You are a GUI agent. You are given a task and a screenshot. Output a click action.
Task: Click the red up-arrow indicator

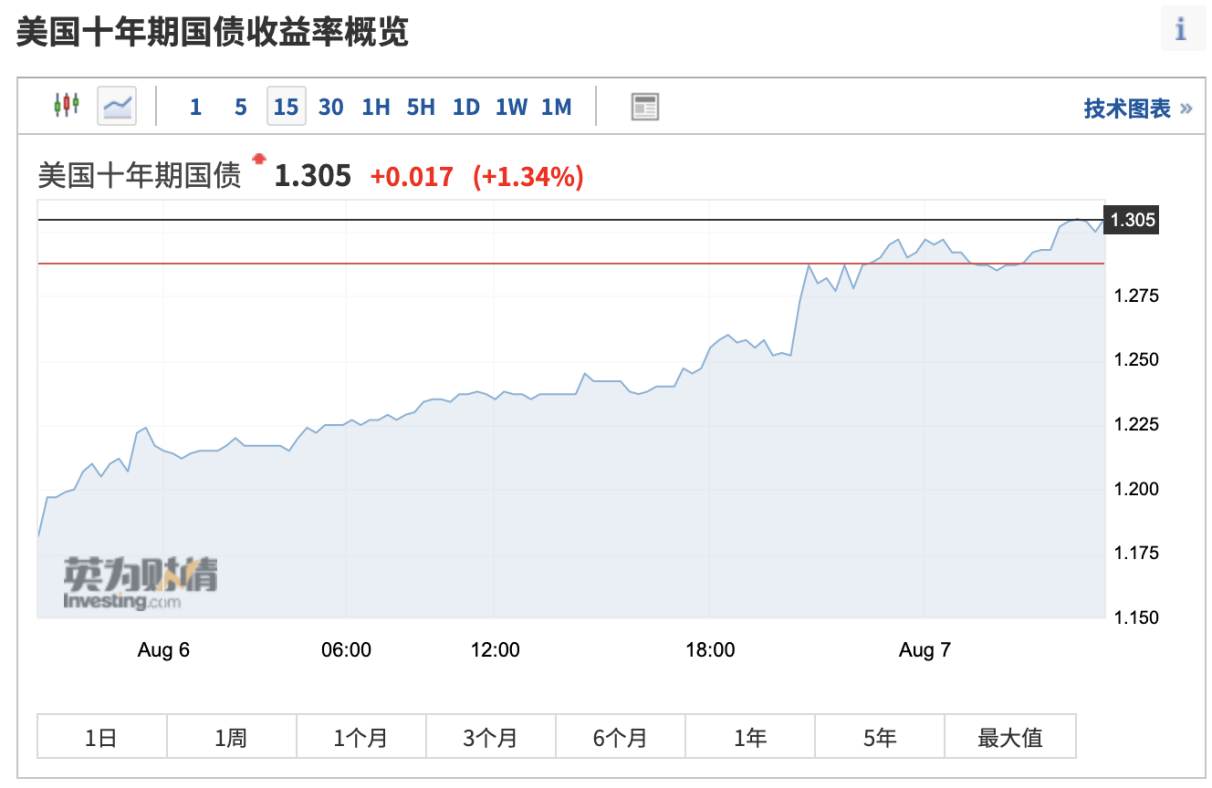pyautogui.click(x=260, y=158)
